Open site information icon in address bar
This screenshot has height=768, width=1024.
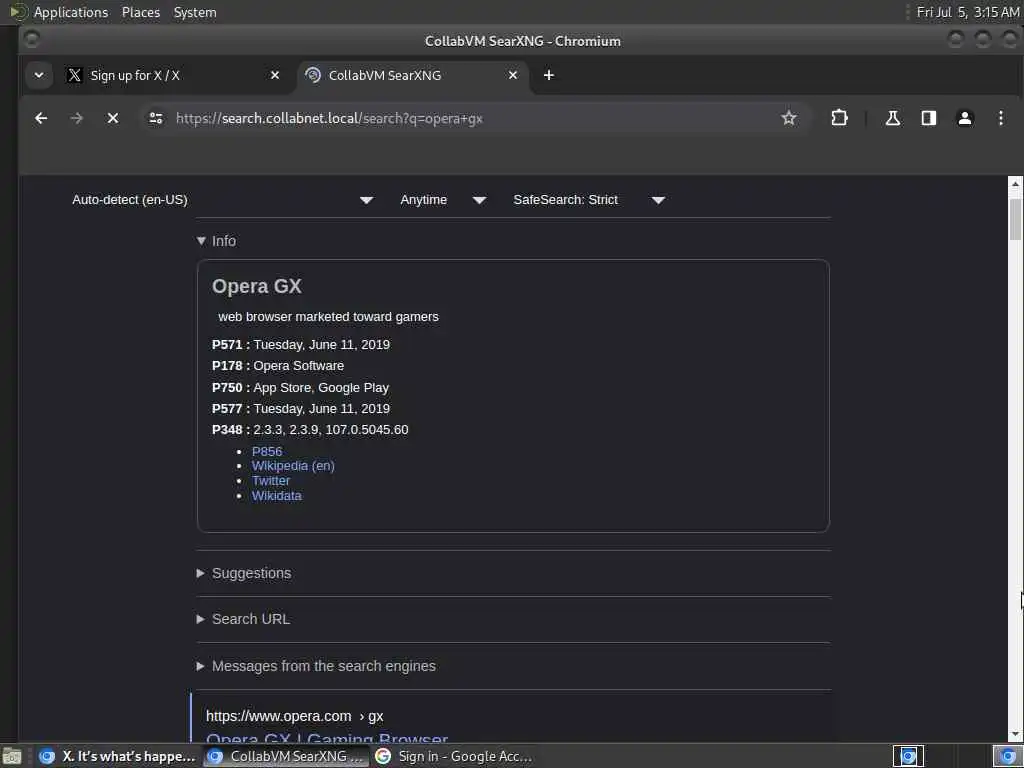click(x=155, y=118)
